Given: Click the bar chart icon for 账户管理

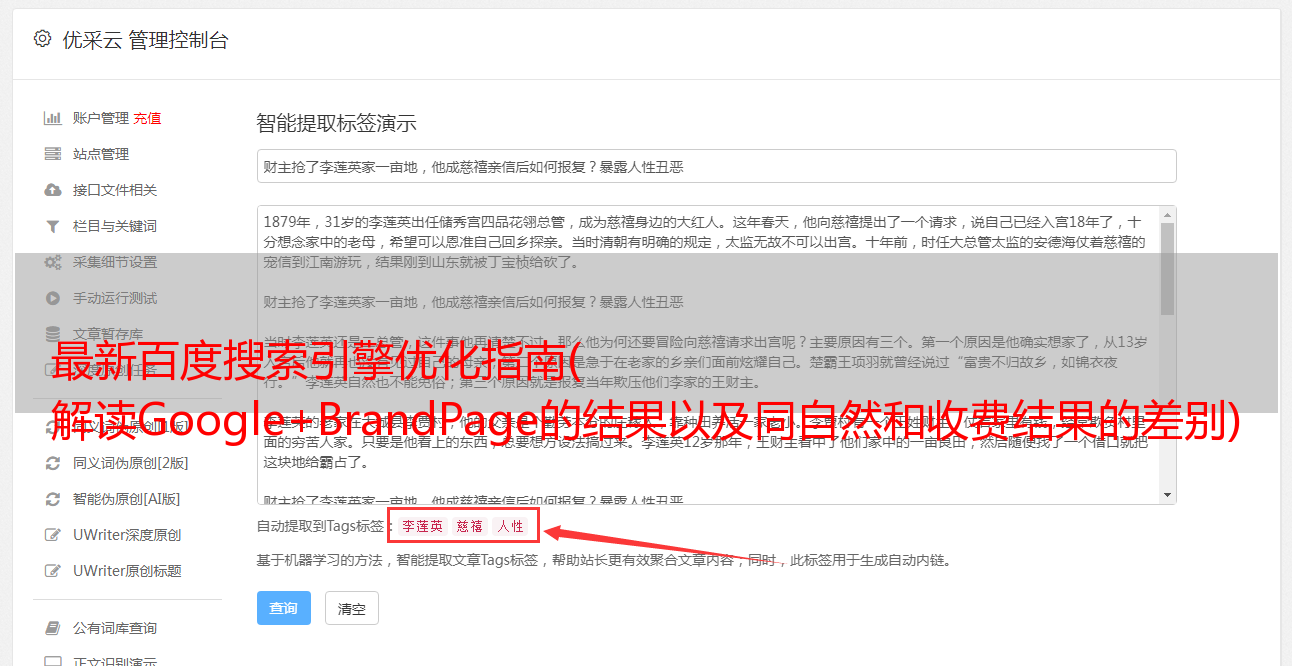Looking at the screenshot, I should pos(52,118).
